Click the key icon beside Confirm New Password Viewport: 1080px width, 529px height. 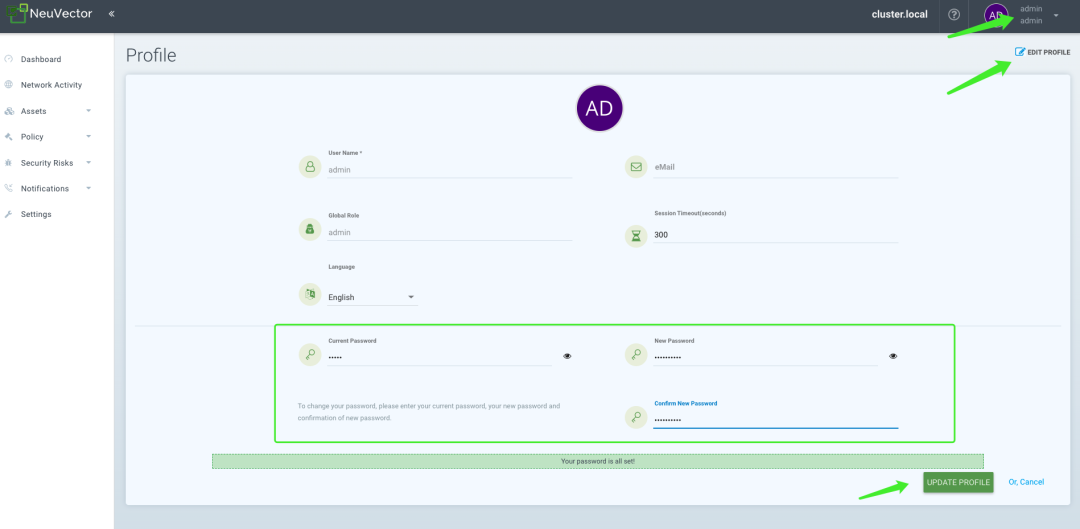tap(636, 417)
